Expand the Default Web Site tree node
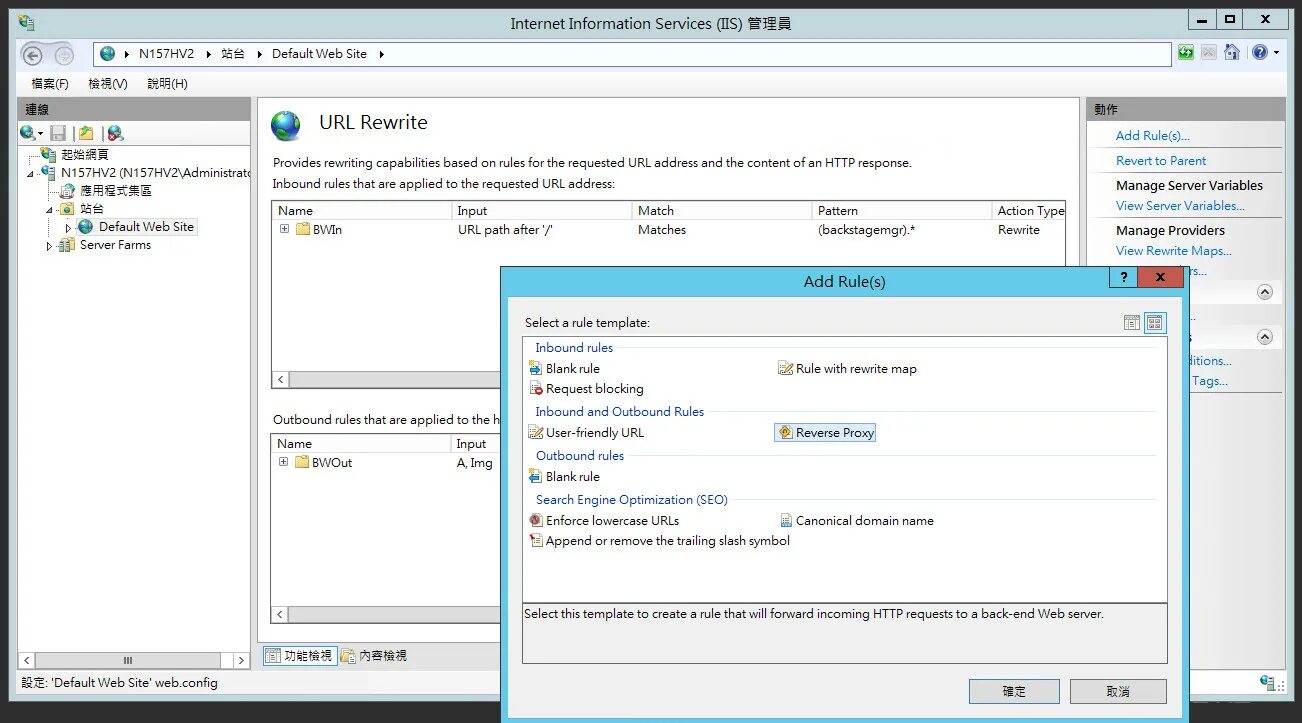 click(68, 227)
